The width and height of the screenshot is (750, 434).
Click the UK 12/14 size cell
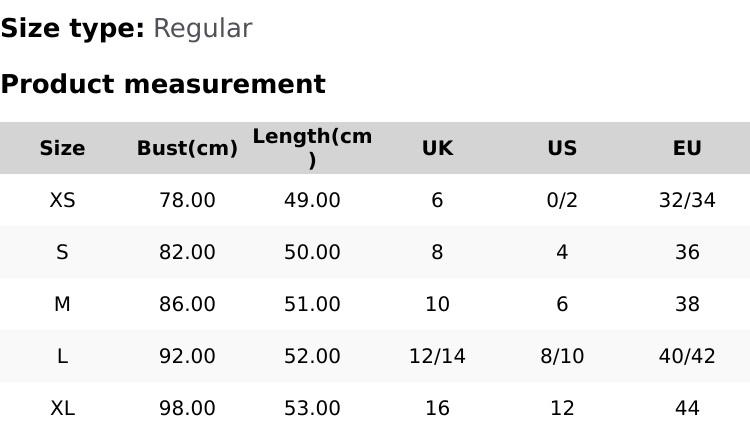437,356
